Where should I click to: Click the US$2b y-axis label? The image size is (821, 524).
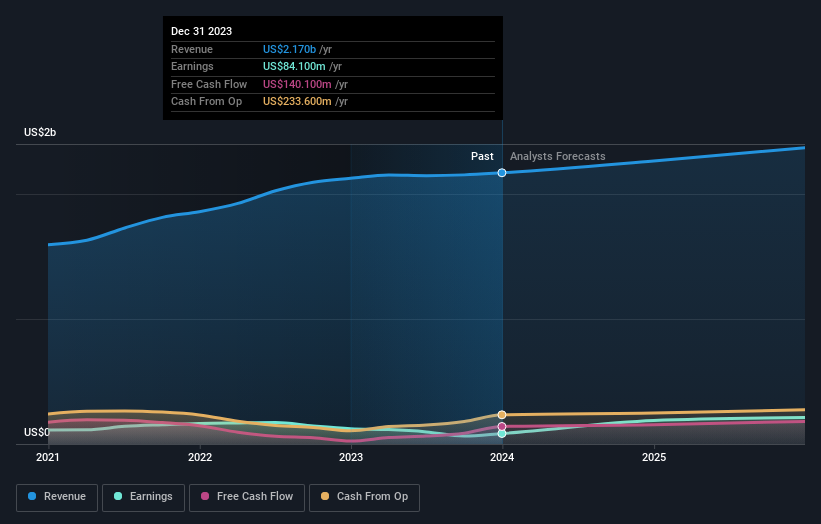click(40, 132)
